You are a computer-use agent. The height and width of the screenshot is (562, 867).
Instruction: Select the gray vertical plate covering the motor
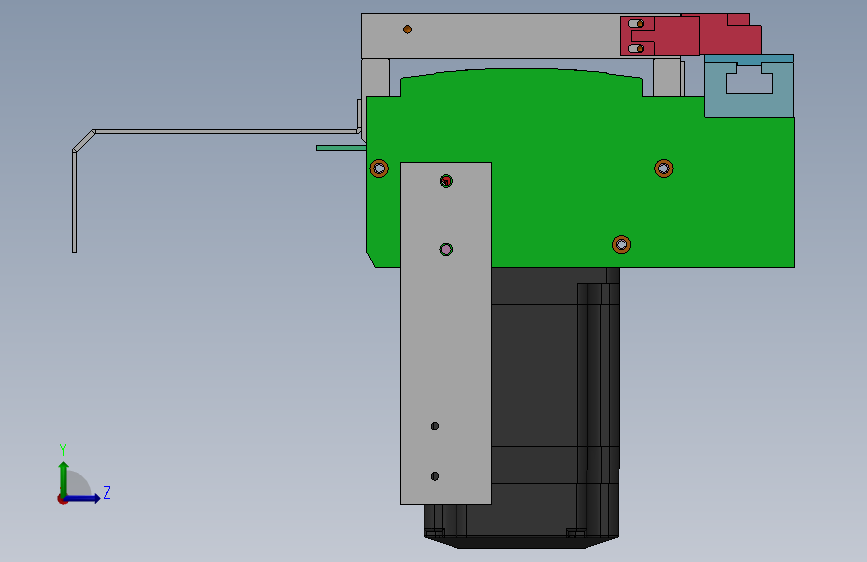446,334
